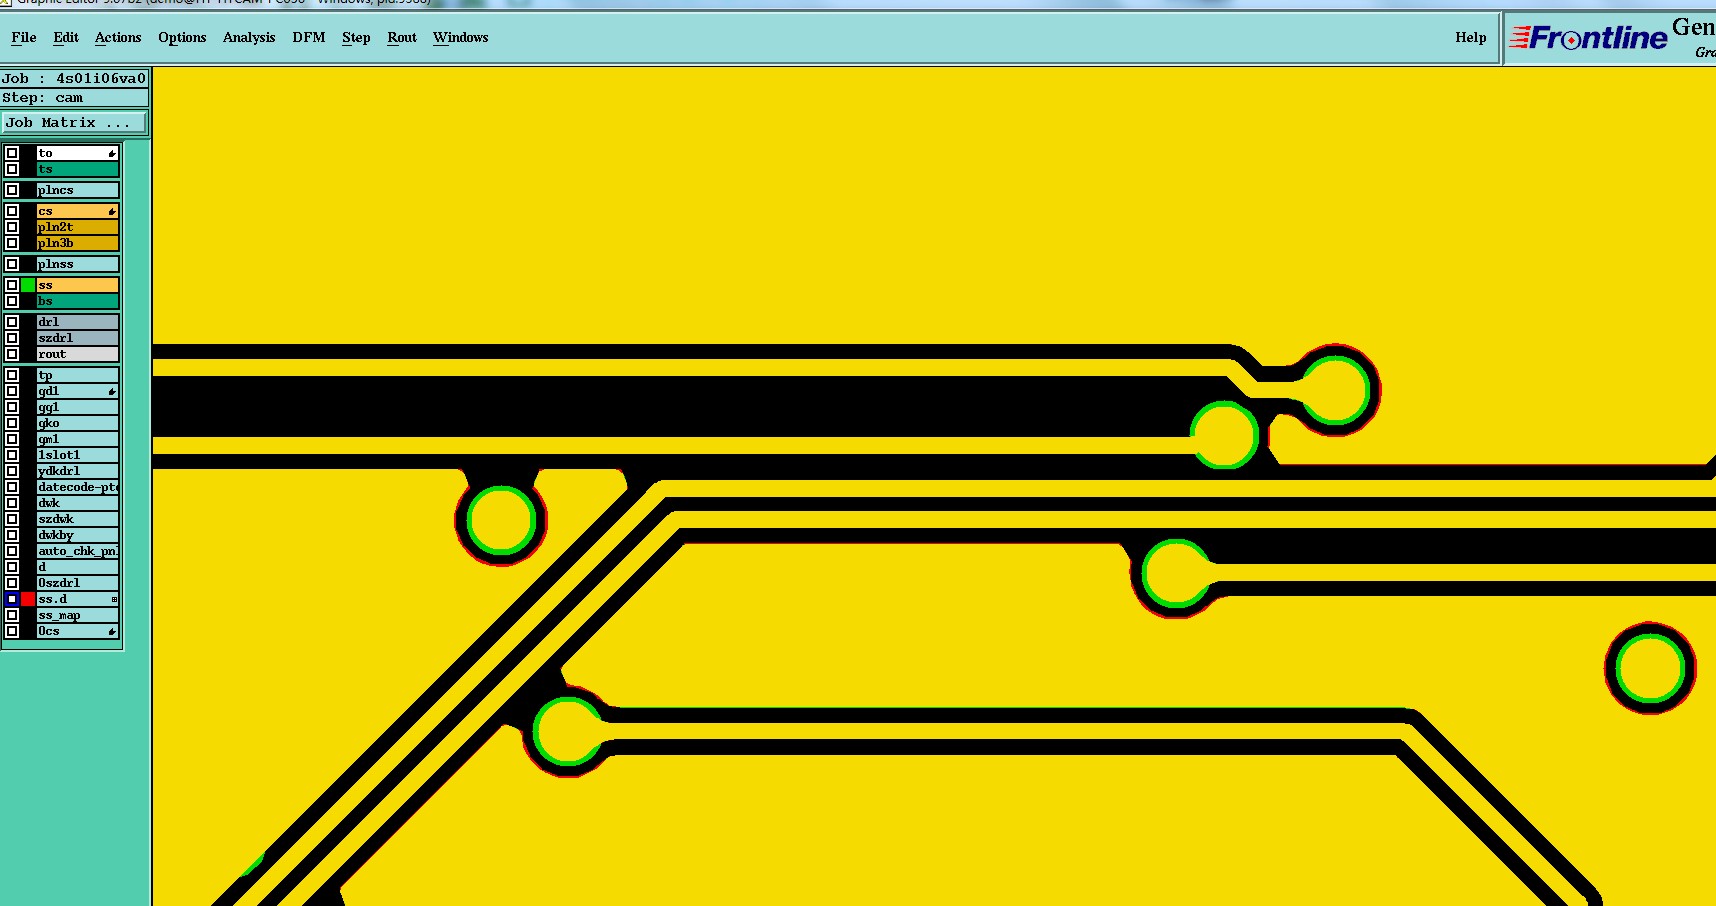
Task: Select the '0szdrl' layer name
Action: (78, 583)
